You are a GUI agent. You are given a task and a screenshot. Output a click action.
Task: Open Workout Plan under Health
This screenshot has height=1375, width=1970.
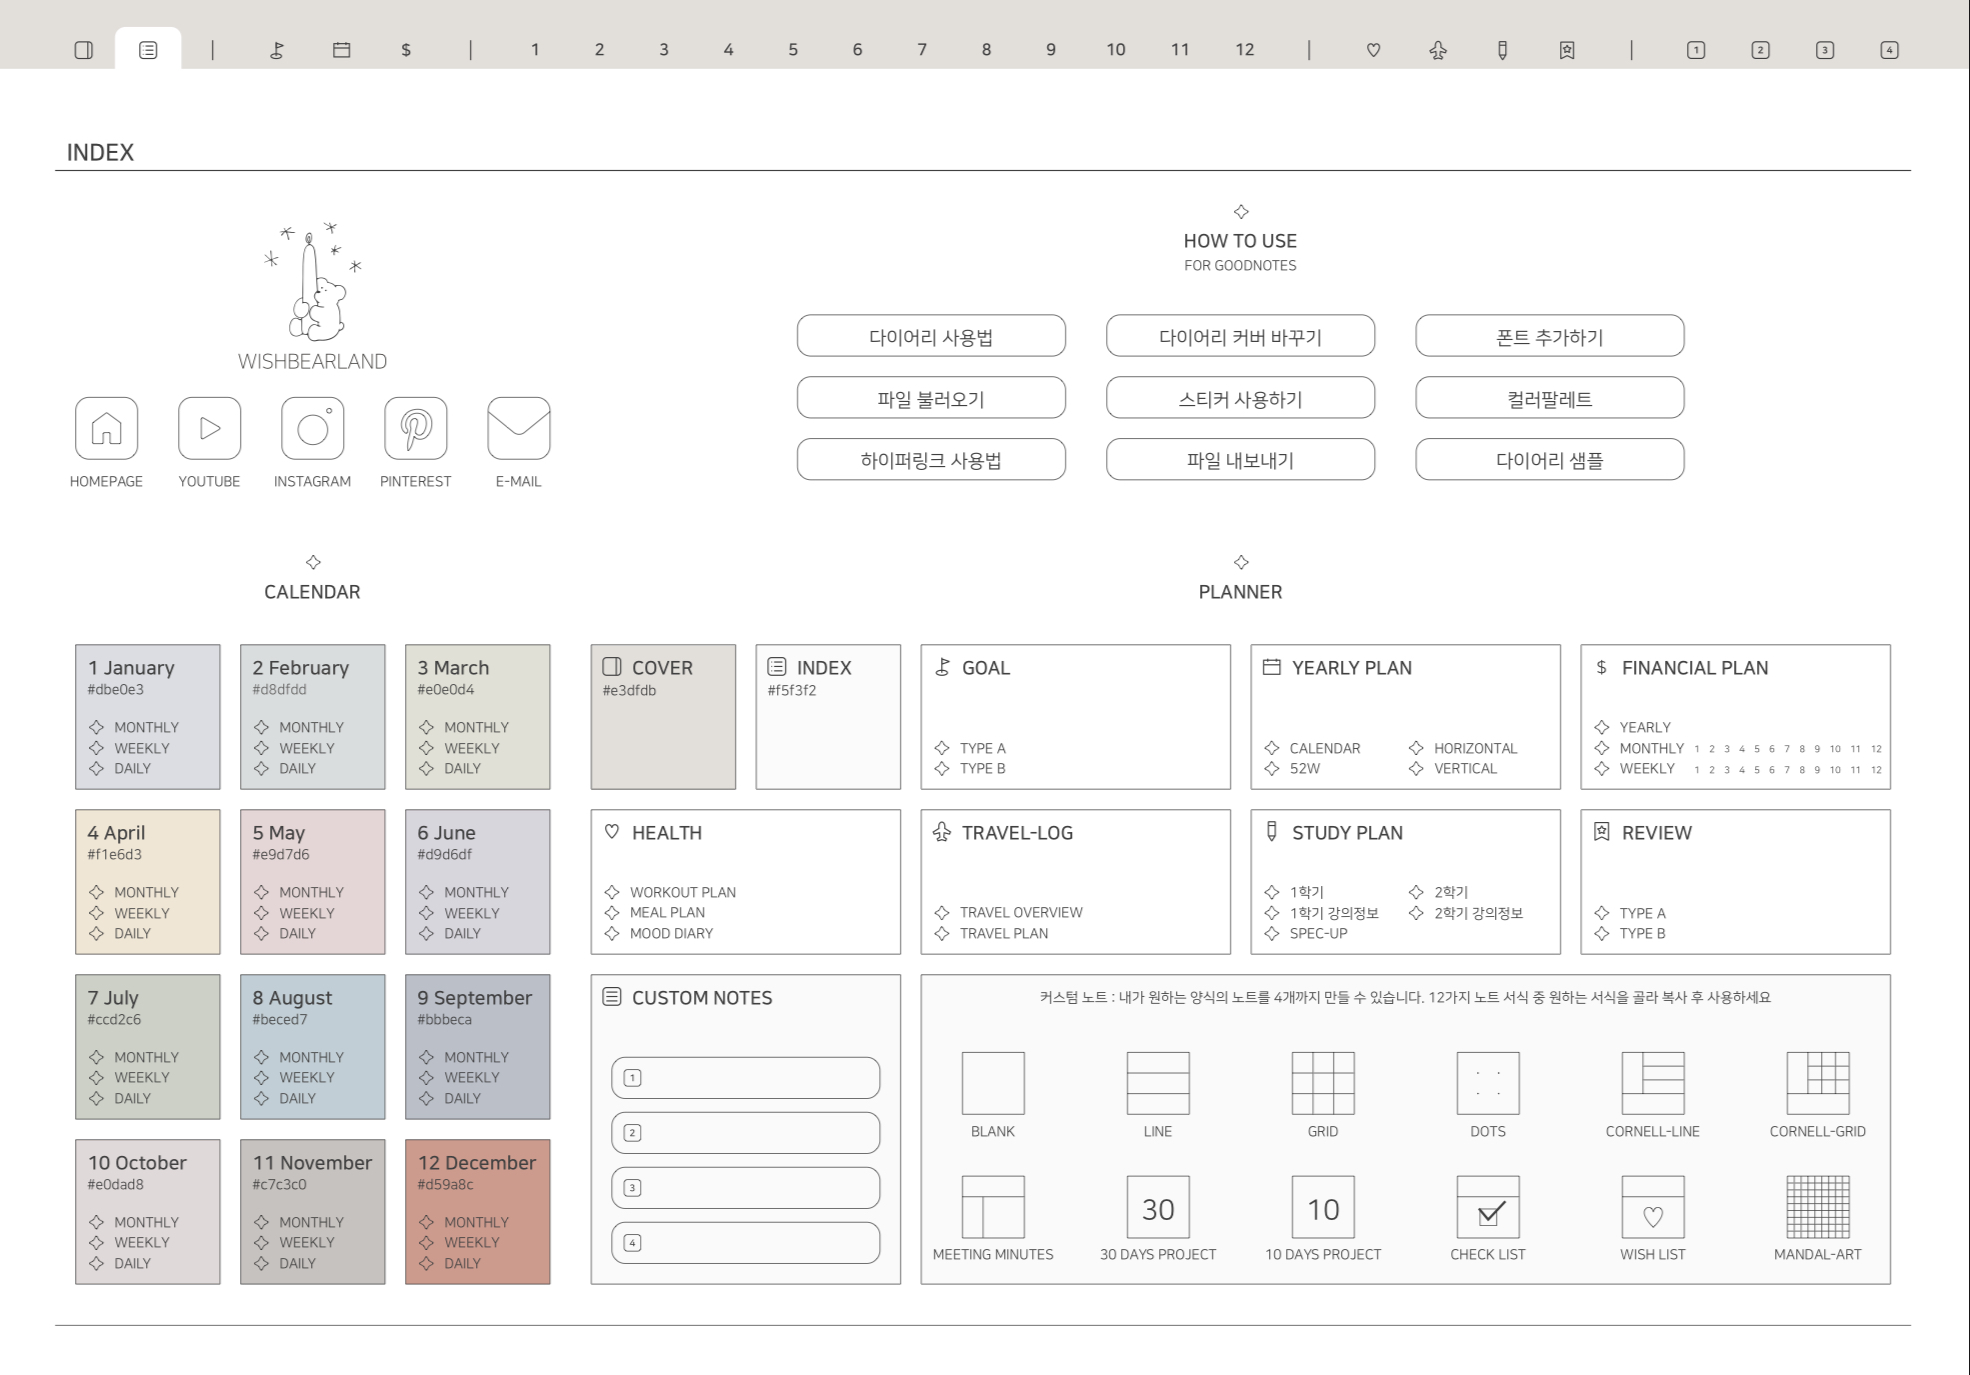[682, 892]
